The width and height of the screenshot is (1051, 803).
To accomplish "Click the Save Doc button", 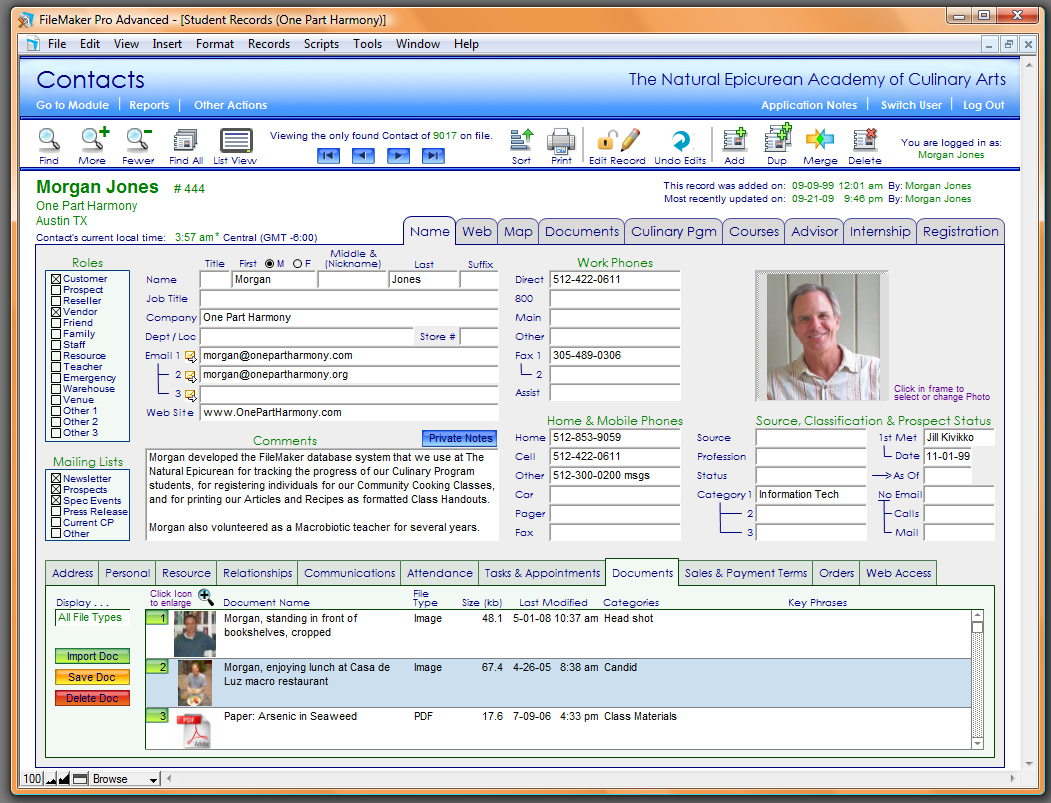I will coord(92,677).
